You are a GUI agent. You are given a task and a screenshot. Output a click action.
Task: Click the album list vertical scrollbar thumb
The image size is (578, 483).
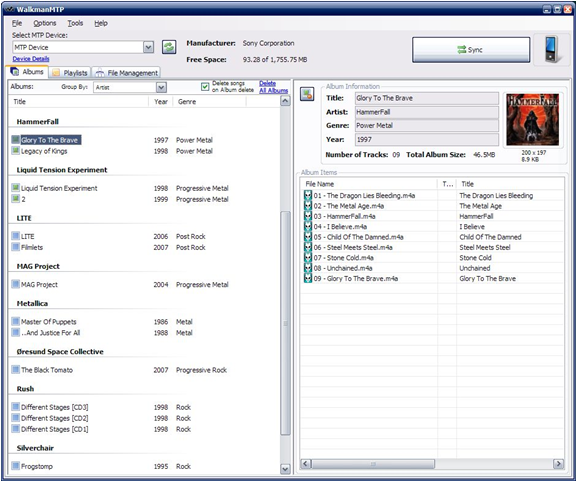(x=285, y=323)
